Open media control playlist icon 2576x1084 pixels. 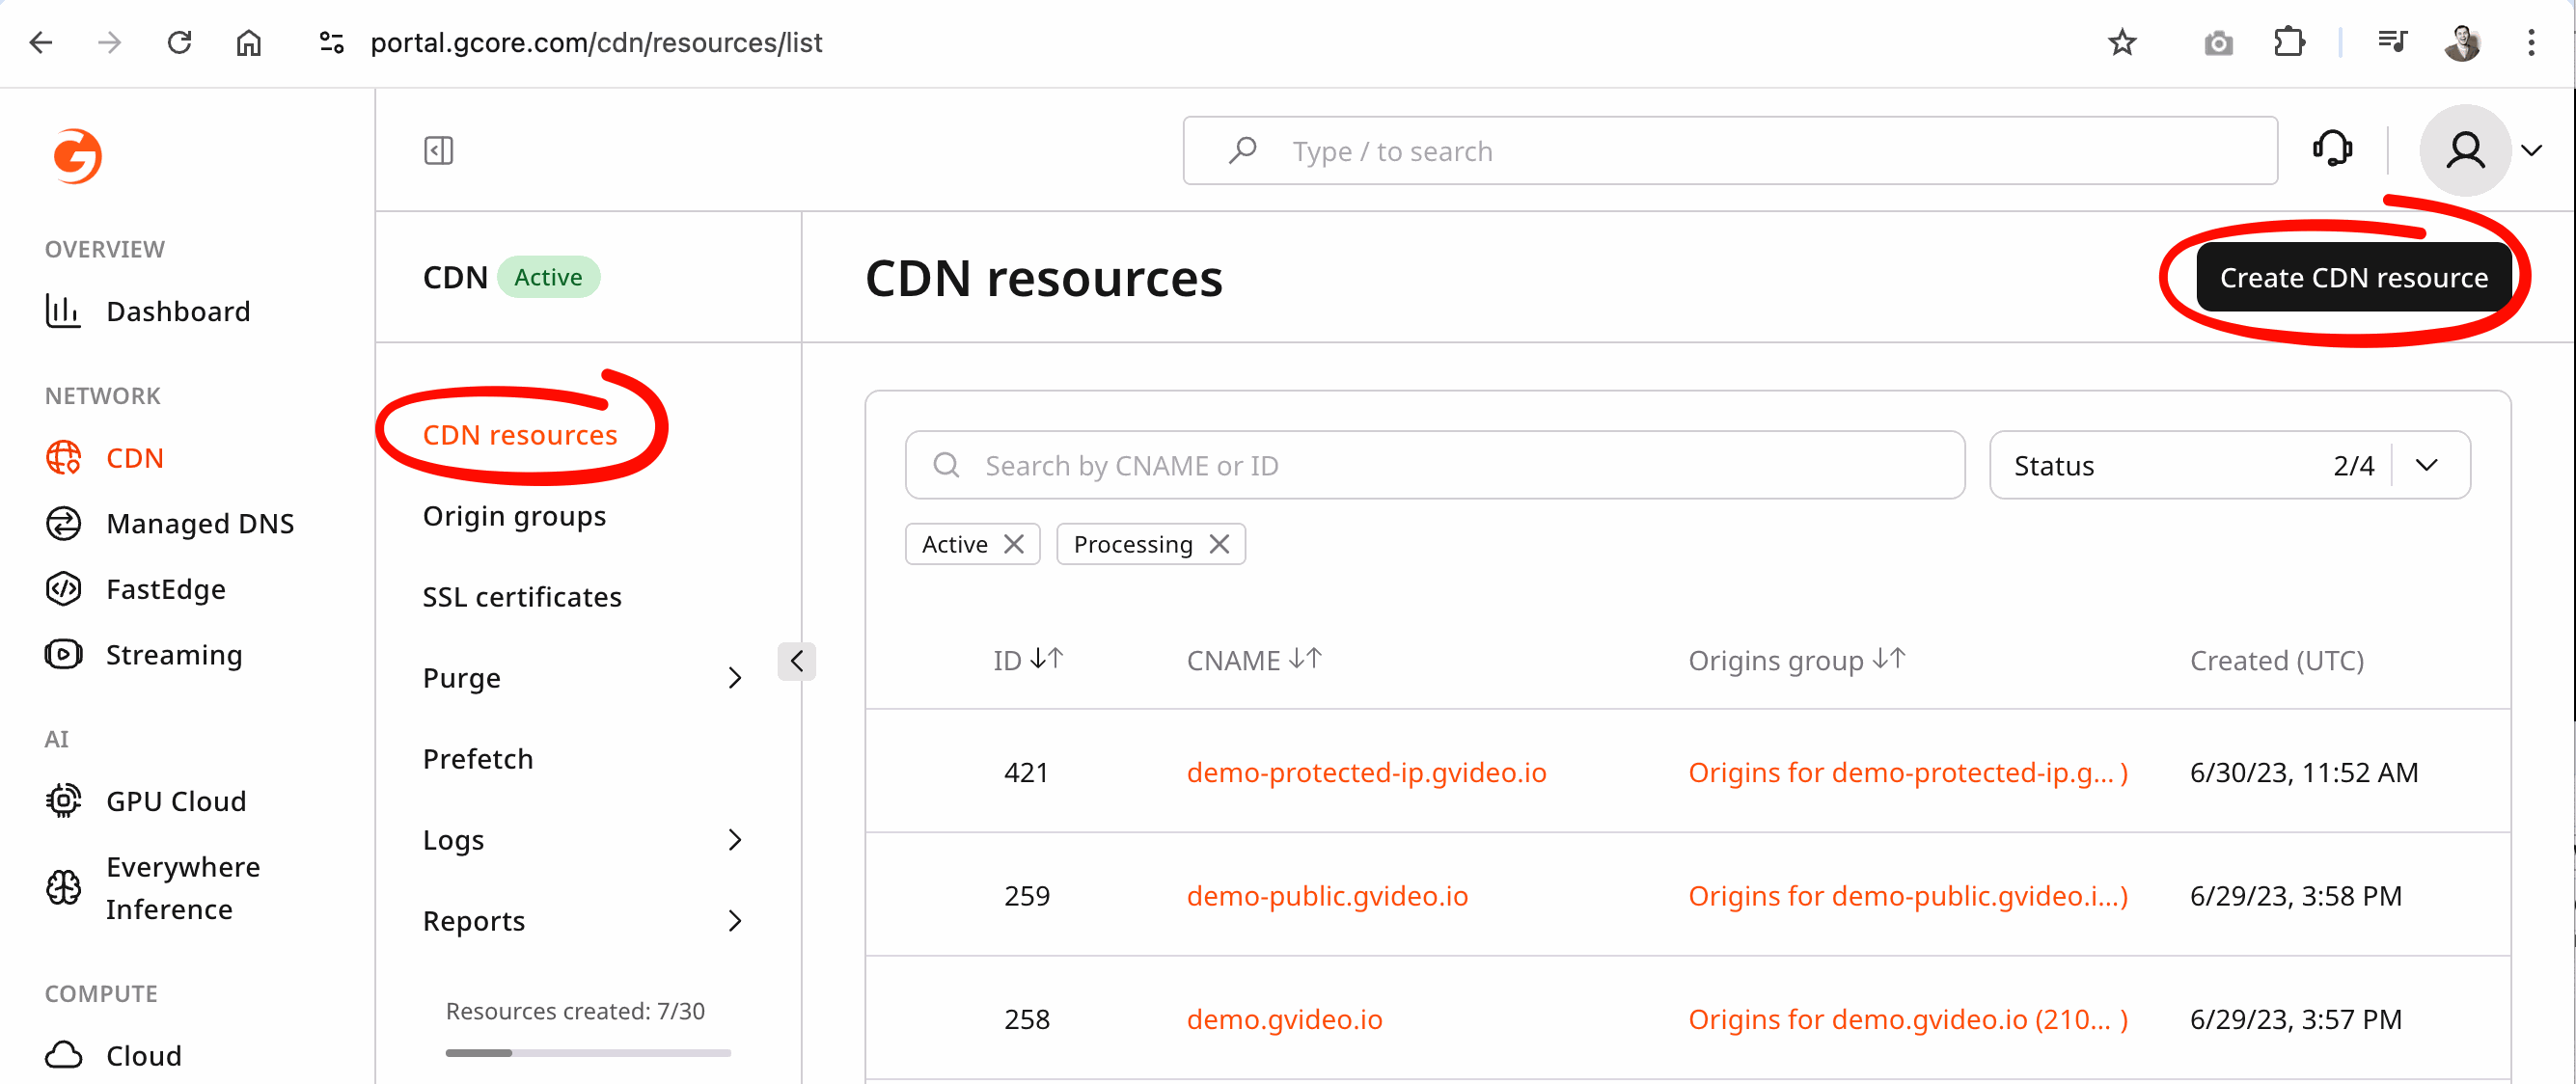point(2392,42)
